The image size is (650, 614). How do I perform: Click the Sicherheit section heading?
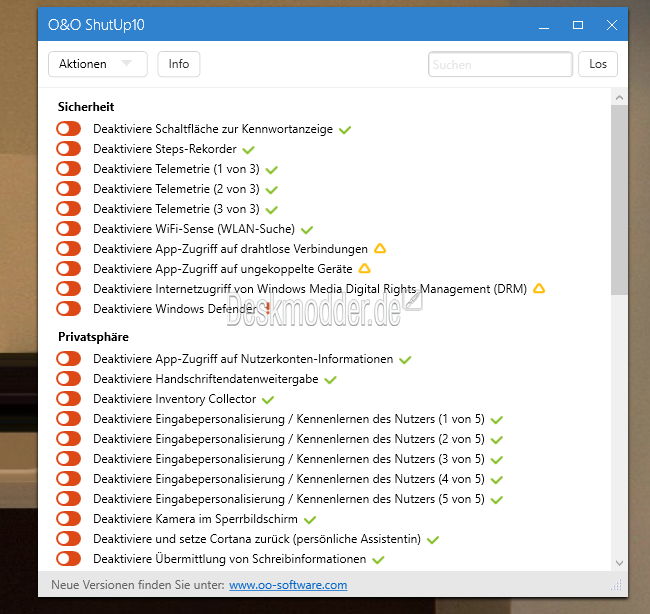tap(86, 107)
